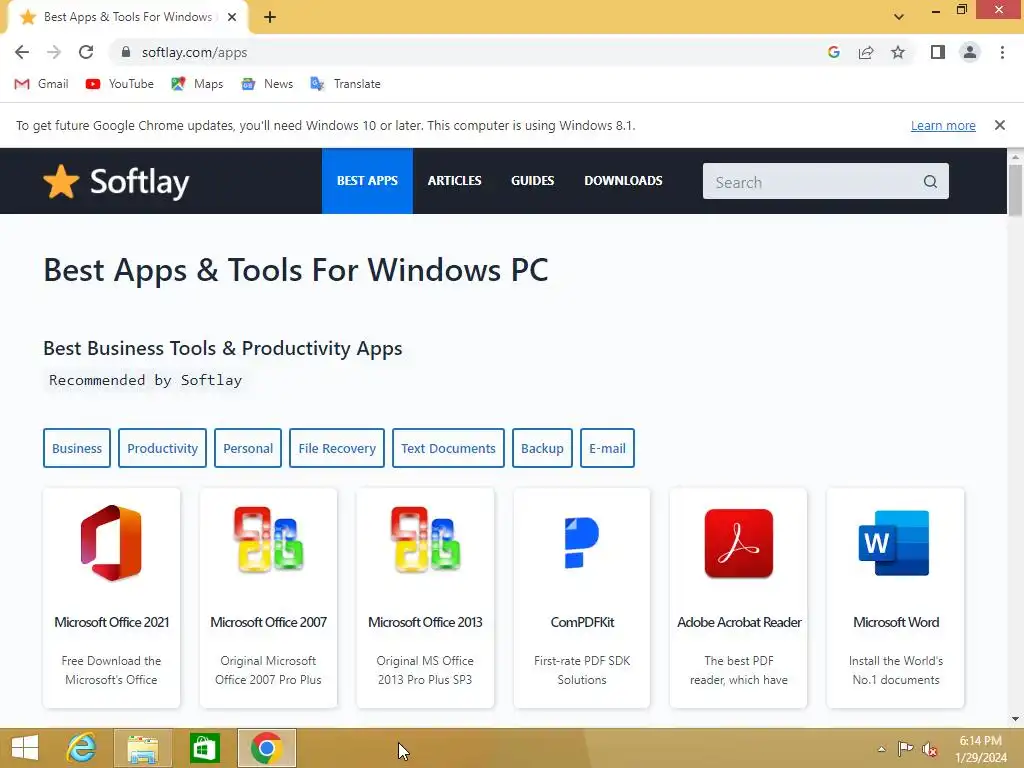
Task: Open the News bookmark
Action: pos(267,84)
